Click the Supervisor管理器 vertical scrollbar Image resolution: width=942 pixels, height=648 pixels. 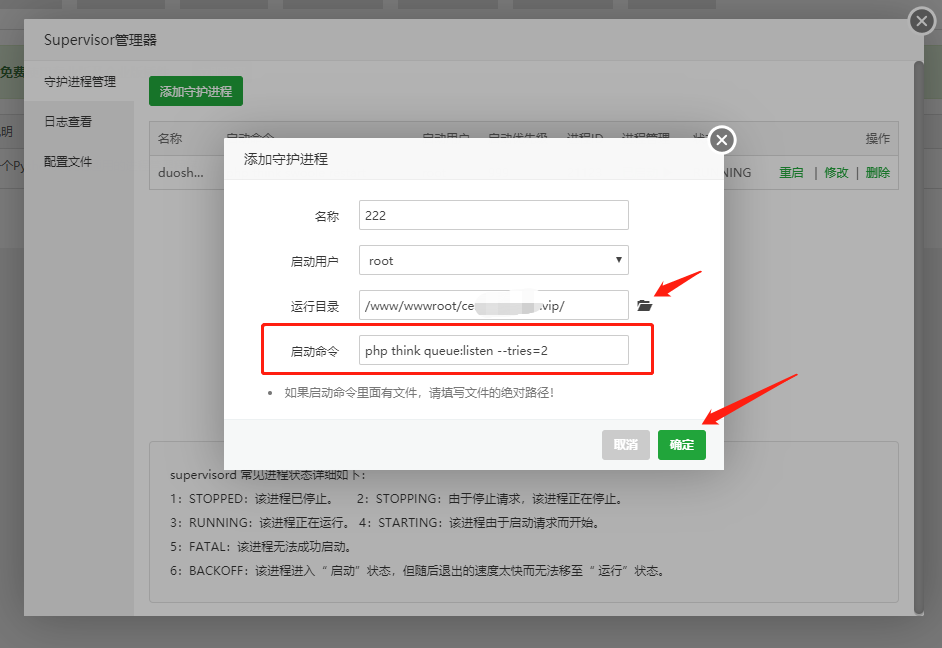[919, 336]
